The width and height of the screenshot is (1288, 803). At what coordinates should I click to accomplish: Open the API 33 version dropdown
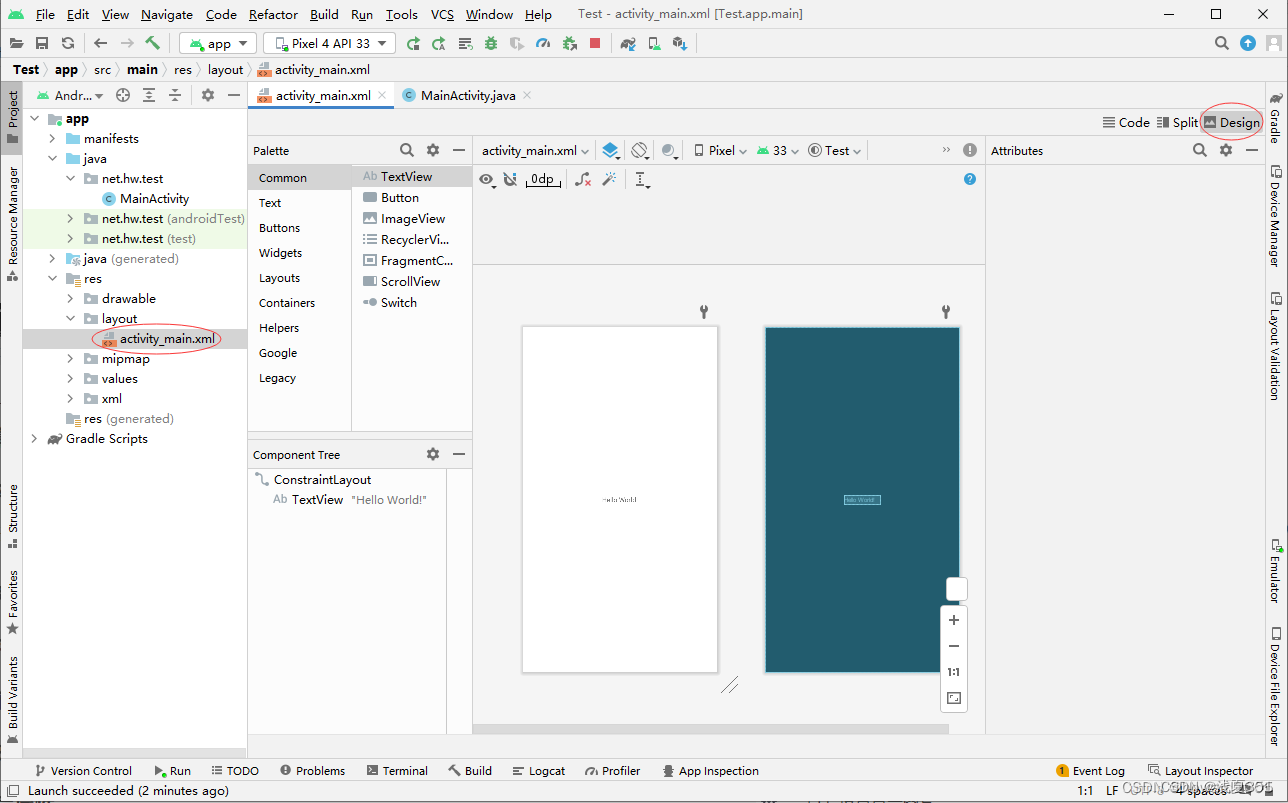pos(778,150)
